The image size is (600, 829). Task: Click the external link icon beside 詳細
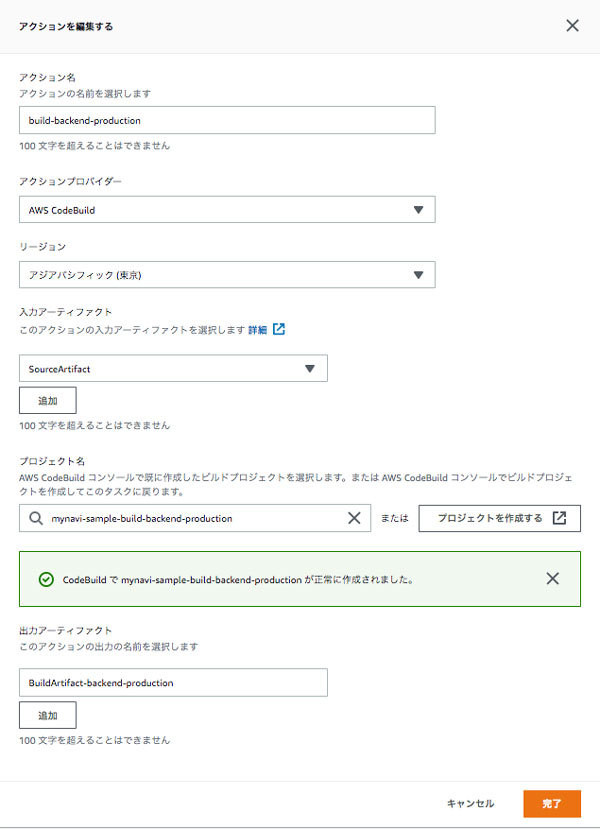tap(279, 329)
